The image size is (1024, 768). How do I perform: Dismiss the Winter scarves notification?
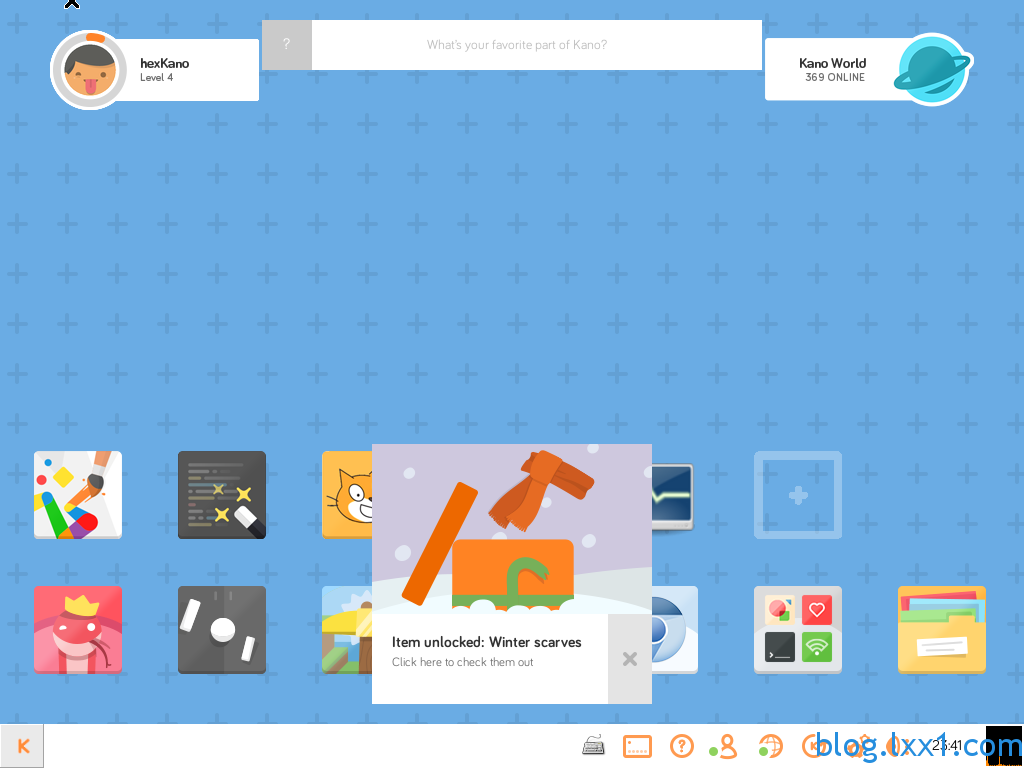point(630,659)
